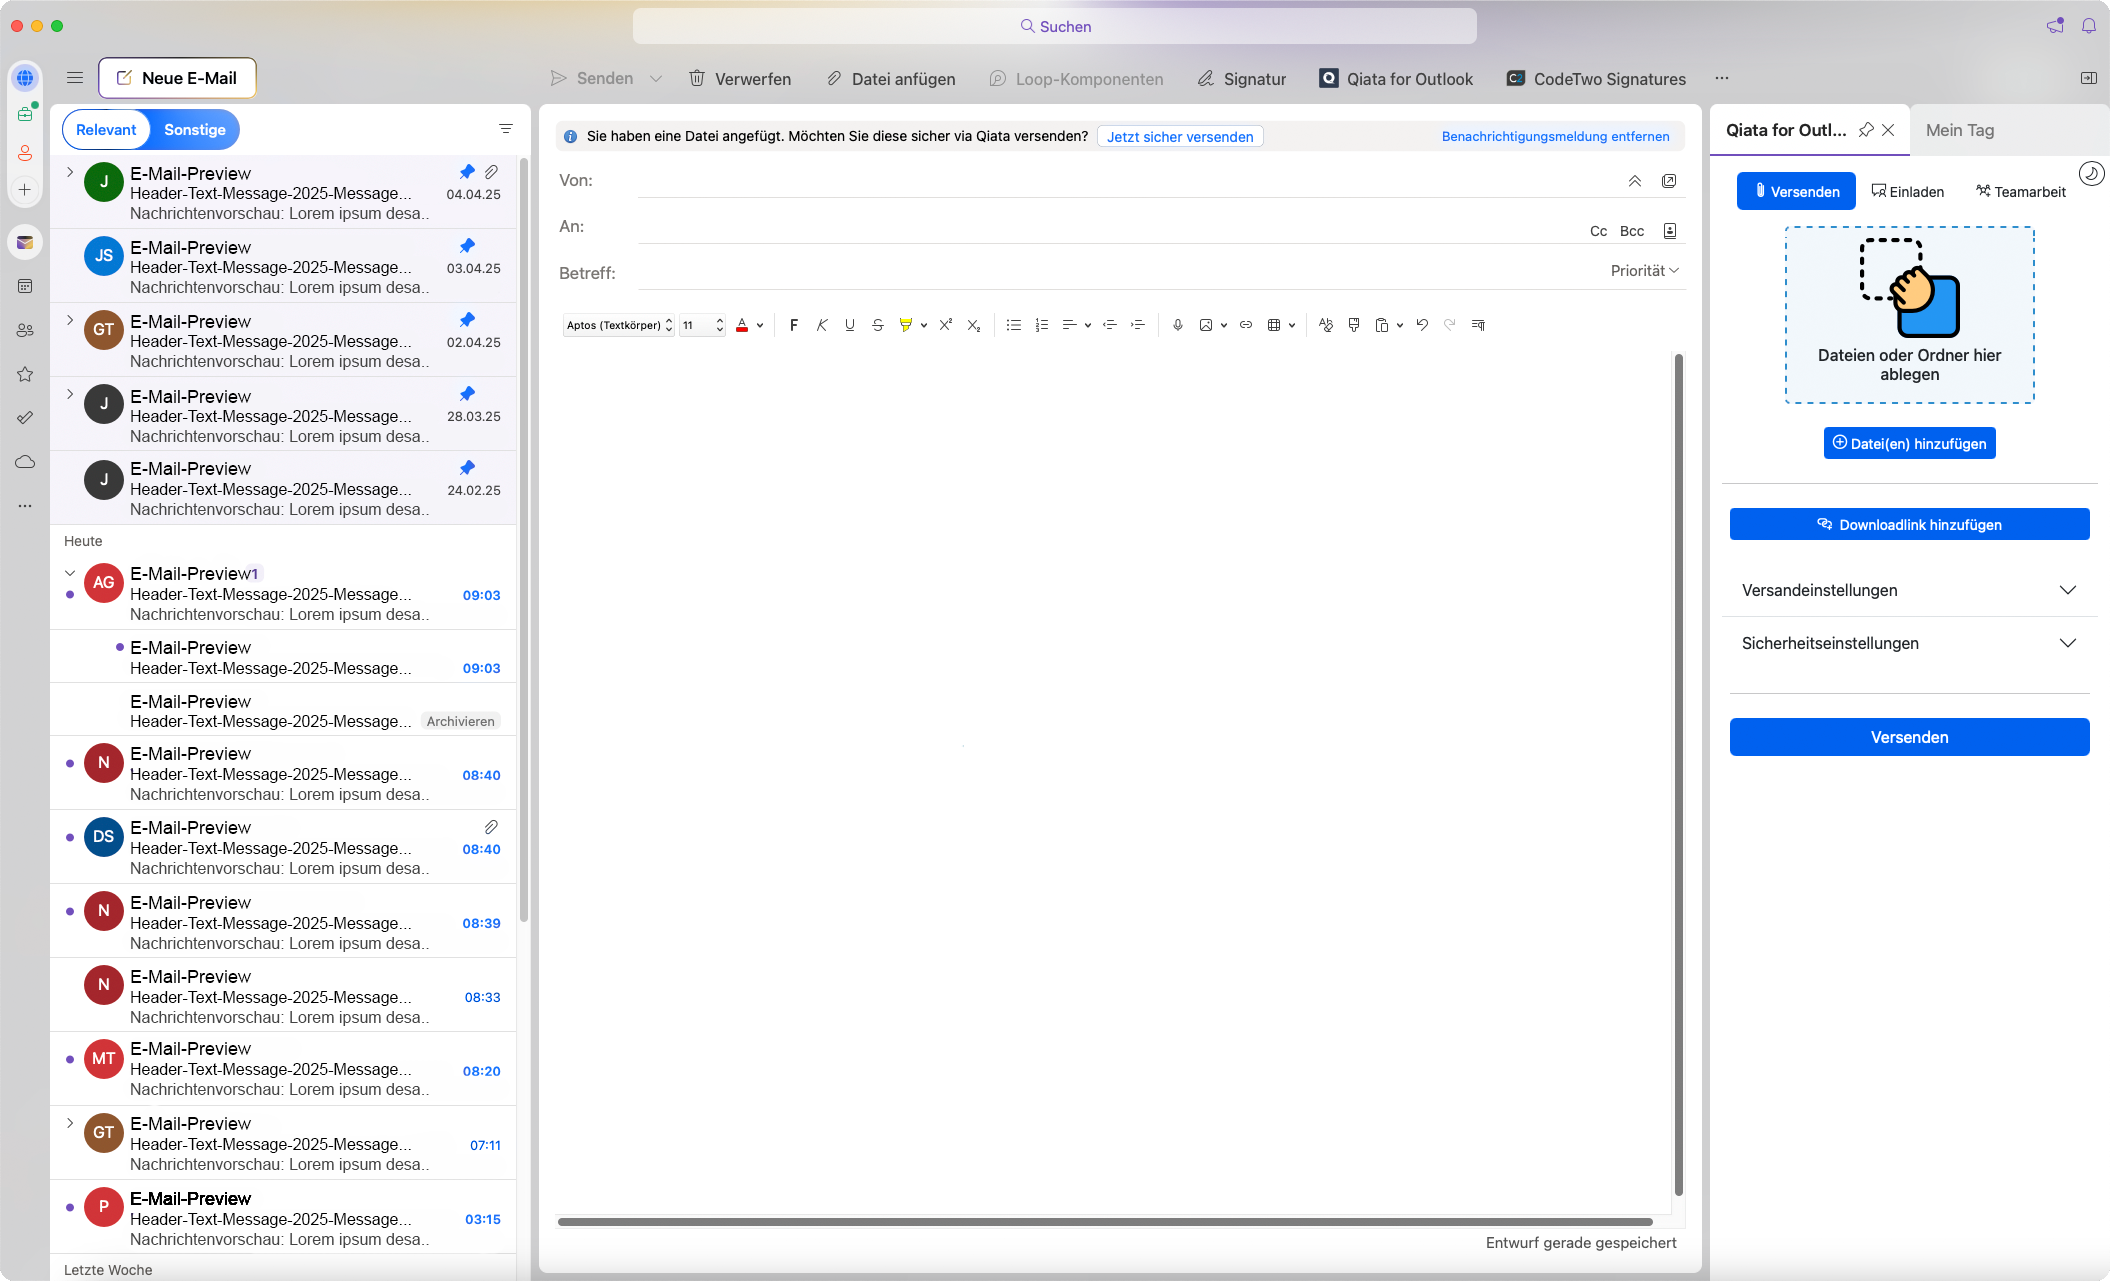Click the dictate microphone icon
2110x1281 pixels.
pyautogui.click(x=1177, y=325)
